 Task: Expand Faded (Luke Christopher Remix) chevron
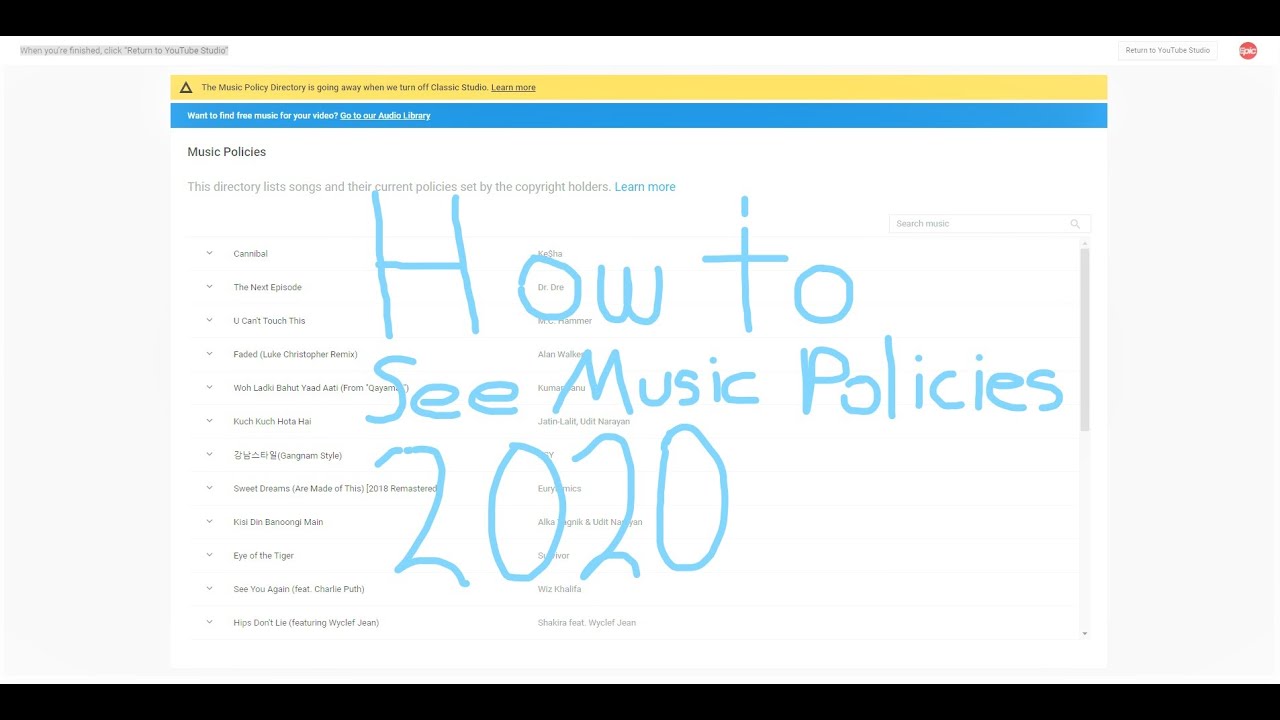209,354
